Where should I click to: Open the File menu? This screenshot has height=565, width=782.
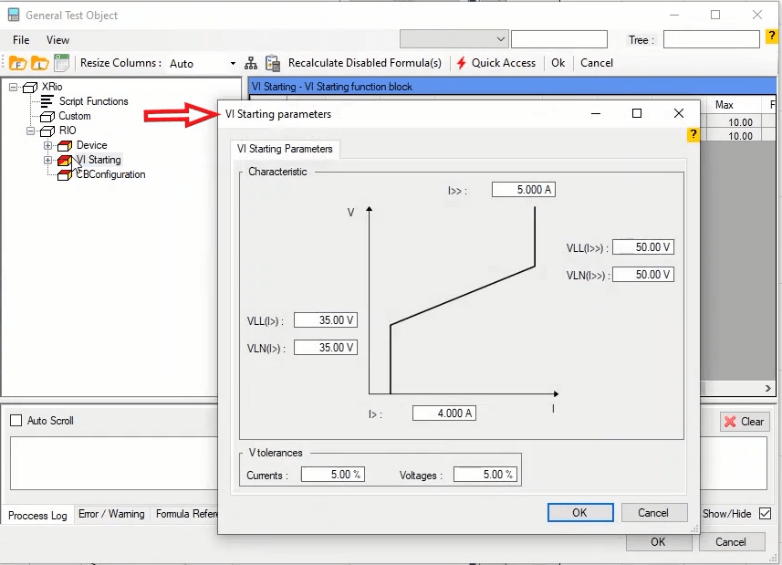(x=21, y=40)
